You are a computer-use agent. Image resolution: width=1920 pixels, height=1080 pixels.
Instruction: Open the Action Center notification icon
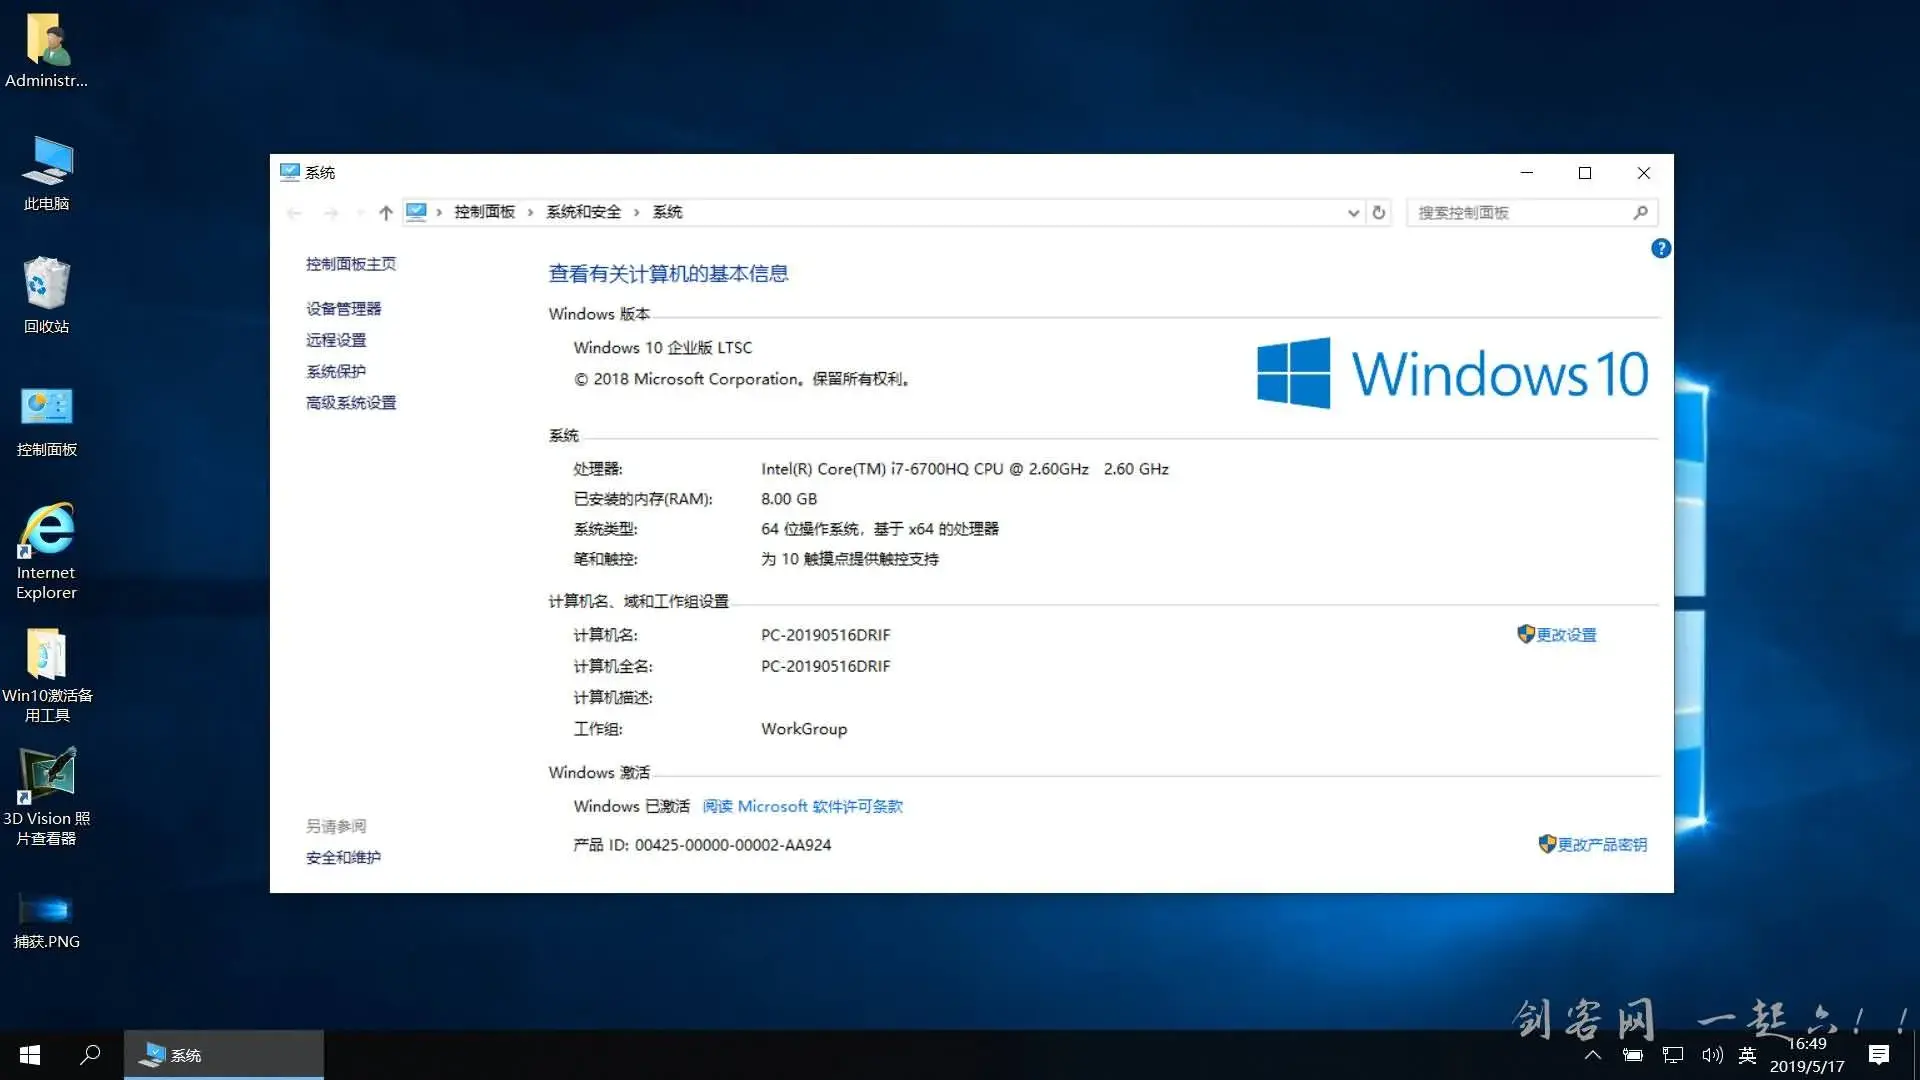(1879, 1055)
